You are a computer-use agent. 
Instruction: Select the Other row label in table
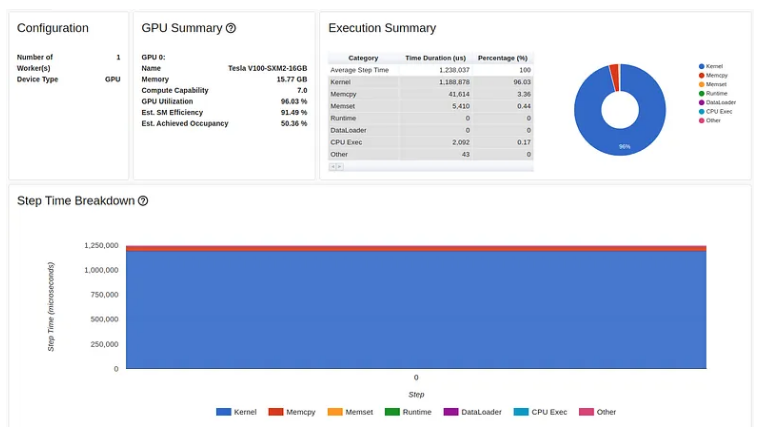point(339,155)
